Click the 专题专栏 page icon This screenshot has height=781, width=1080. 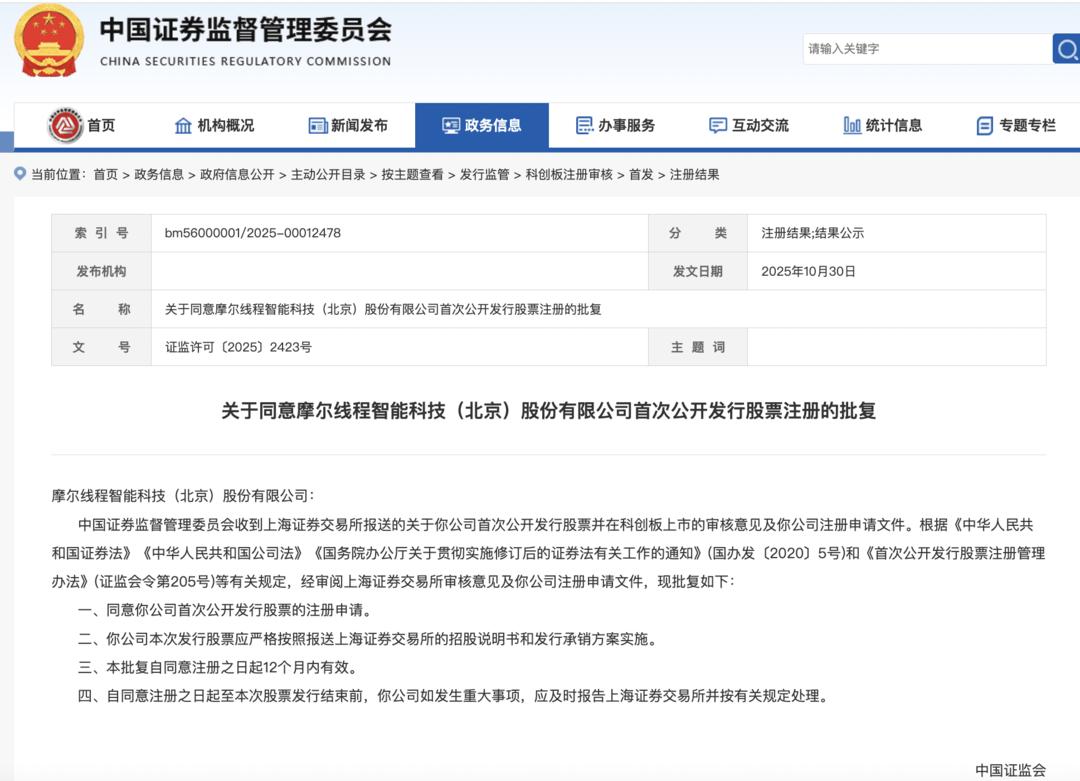pyautogui.click(x=985, y=126)
